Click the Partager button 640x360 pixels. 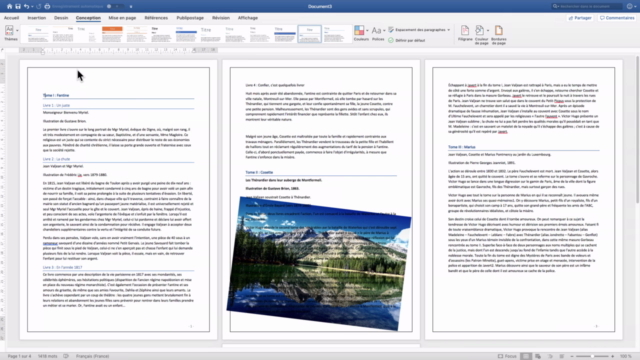tap(580, 18)
